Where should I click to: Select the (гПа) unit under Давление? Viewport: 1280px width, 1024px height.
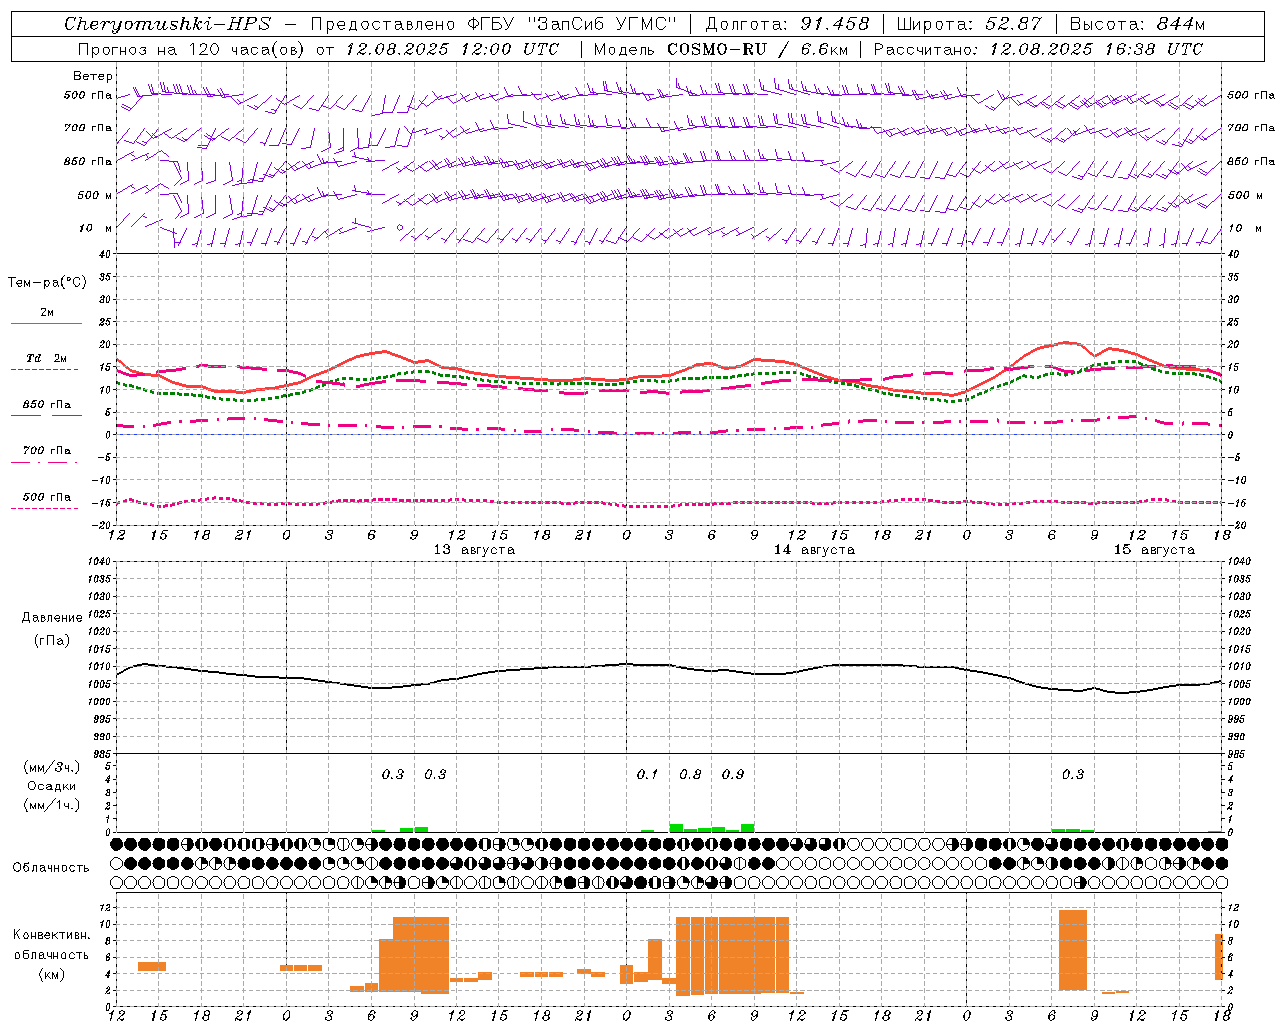click(x=52, y=640)
